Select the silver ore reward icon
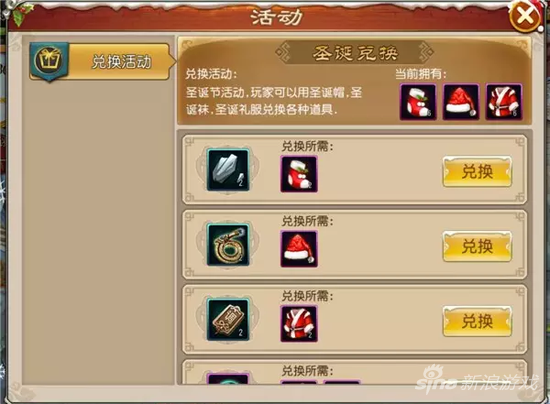 (x=228, y=170)
